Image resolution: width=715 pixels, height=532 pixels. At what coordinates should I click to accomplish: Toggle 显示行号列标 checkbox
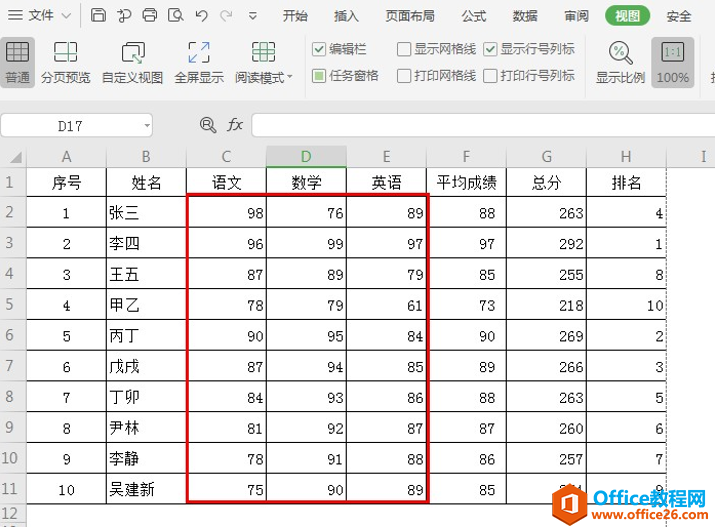click(490, 49)
